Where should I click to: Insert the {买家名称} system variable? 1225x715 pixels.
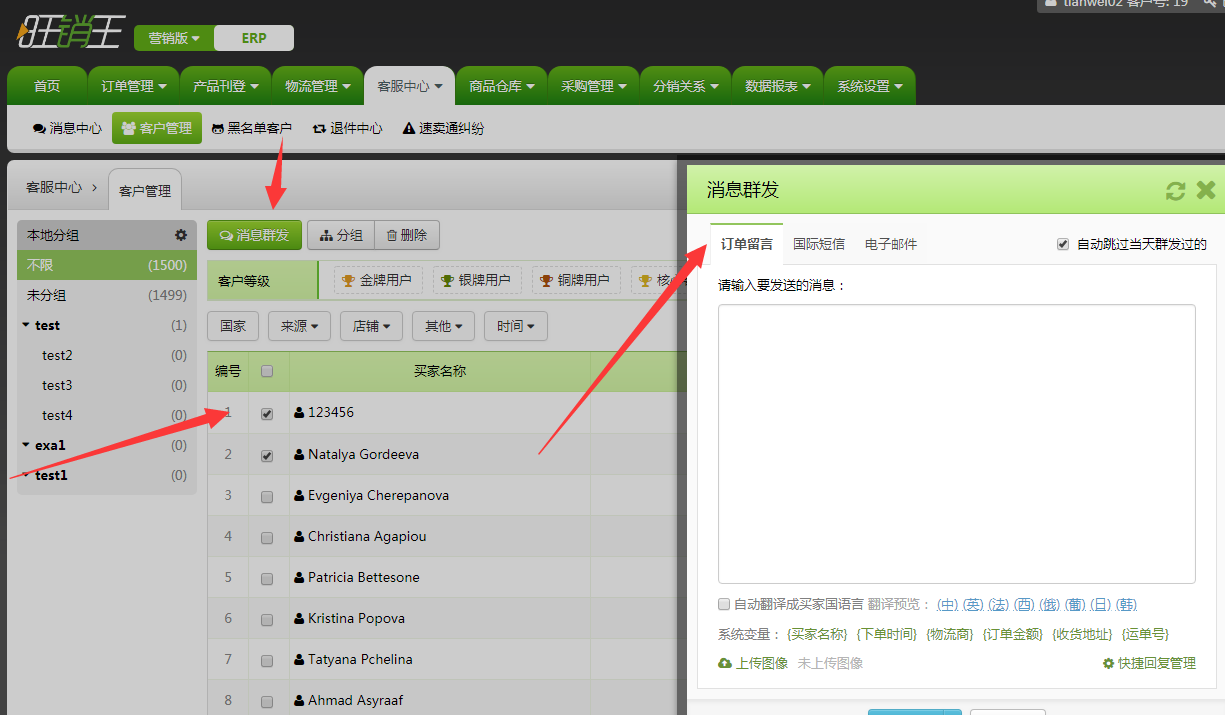(x=817, y=634)
